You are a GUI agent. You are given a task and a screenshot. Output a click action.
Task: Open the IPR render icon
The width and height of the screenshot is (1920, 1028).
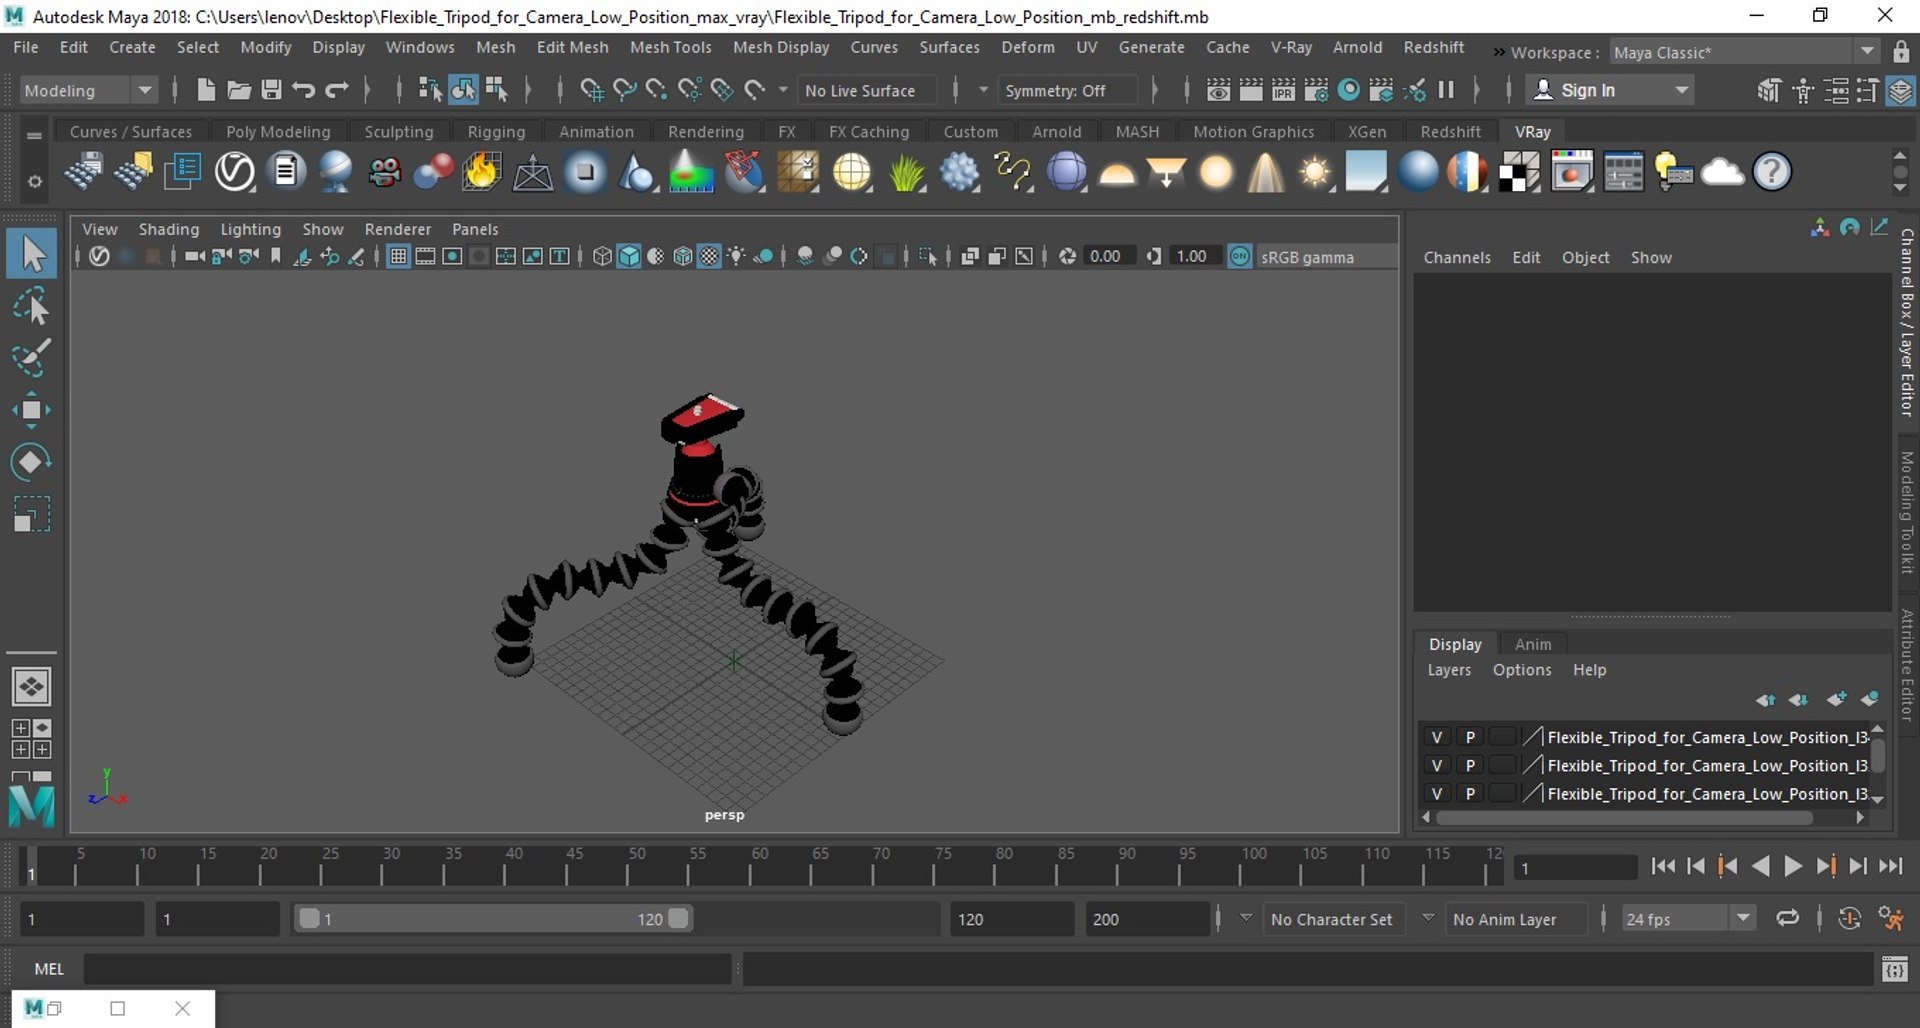(1283, 90)
